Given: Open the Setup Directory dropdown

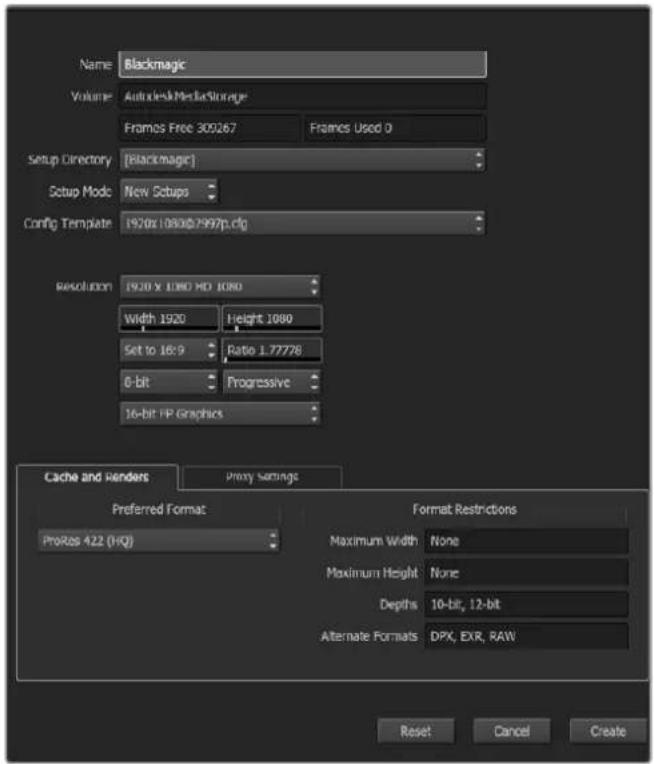Looking at the screenshot, I should 302,160.
